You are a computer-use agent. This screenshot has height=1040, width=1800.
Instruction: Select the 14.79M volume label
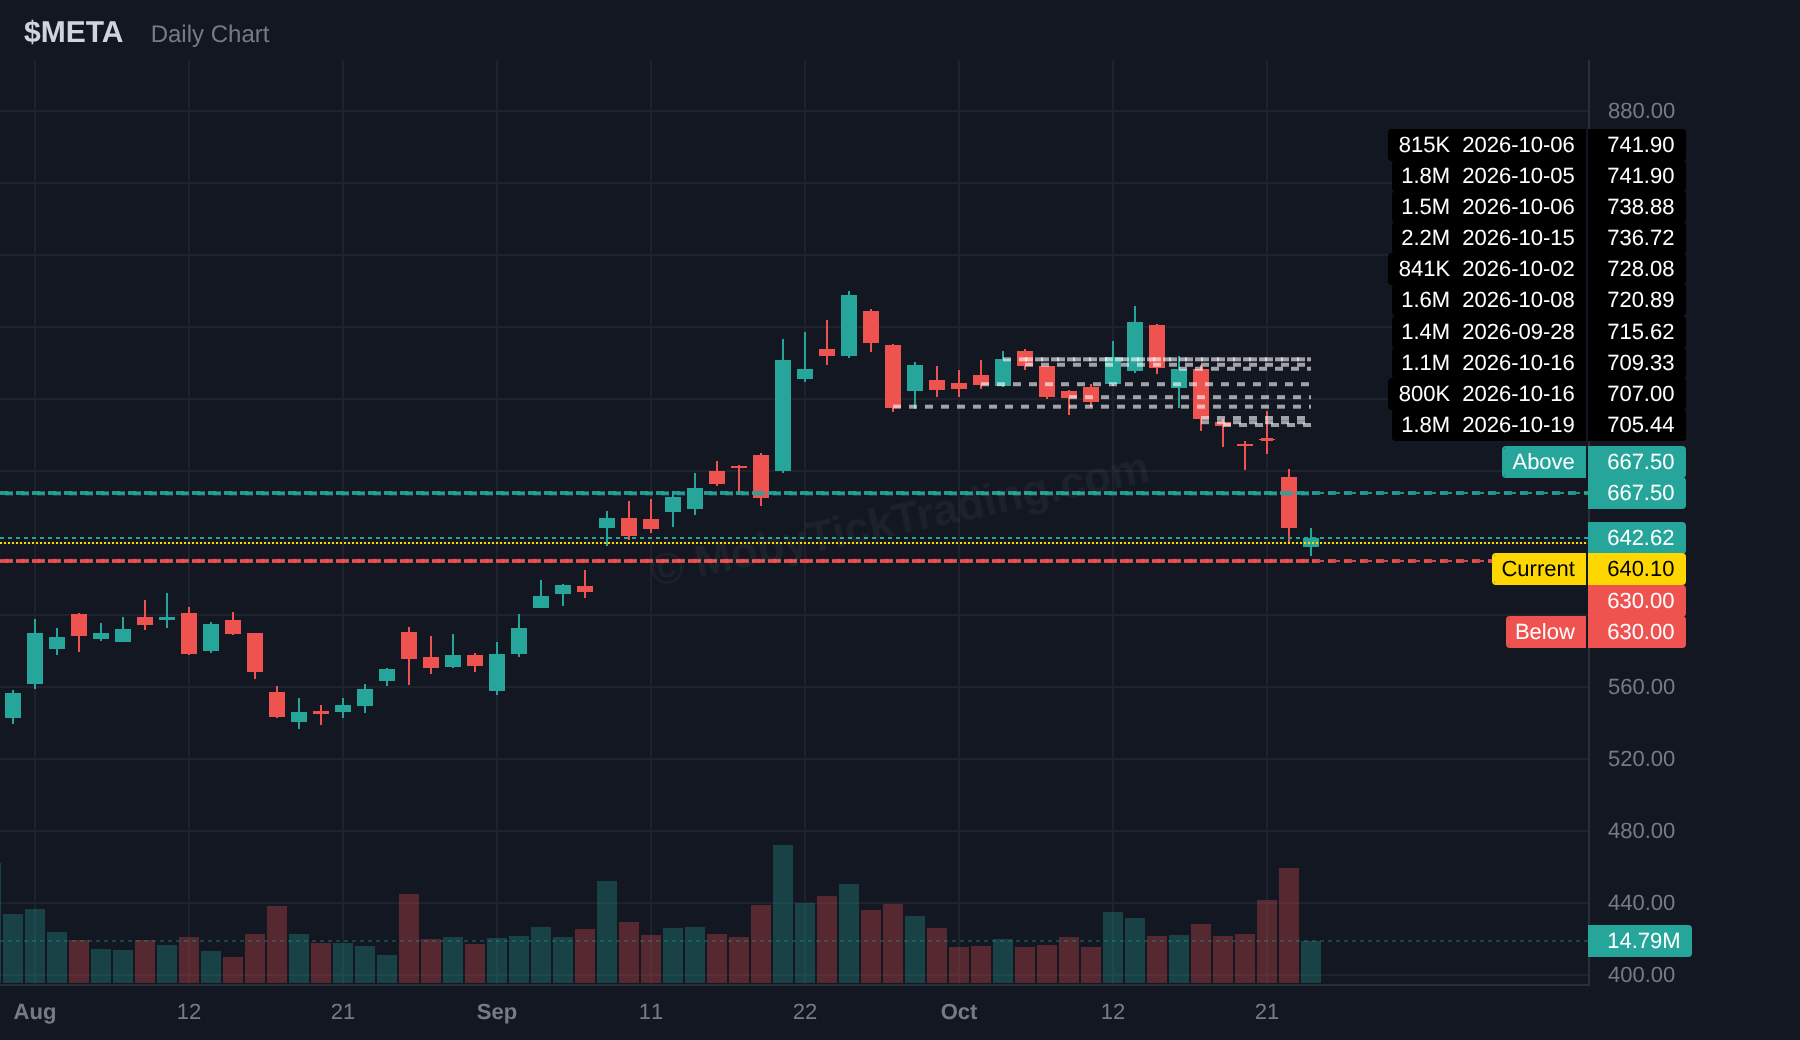(1640, 941)
